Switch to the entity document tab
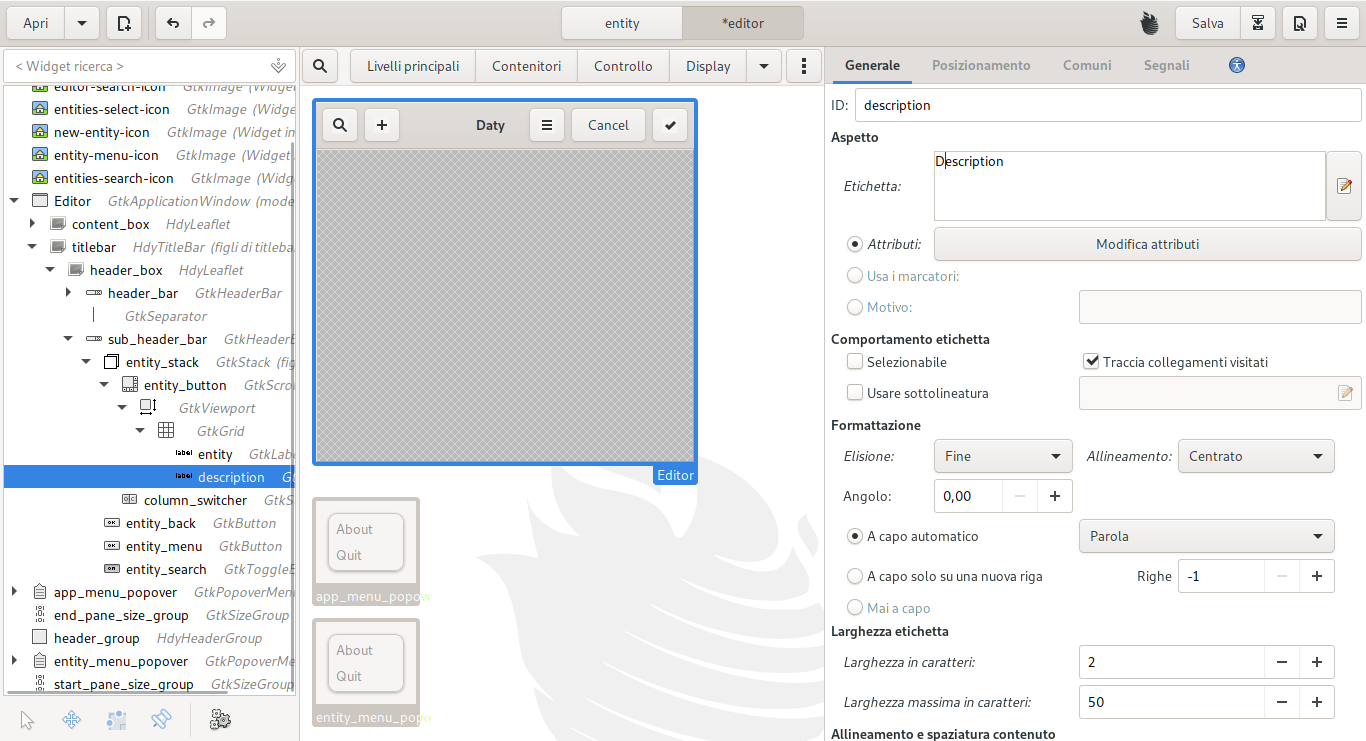Image resolution: width=1366 pixels, height=741 pixels. click(x=622, y=23)
